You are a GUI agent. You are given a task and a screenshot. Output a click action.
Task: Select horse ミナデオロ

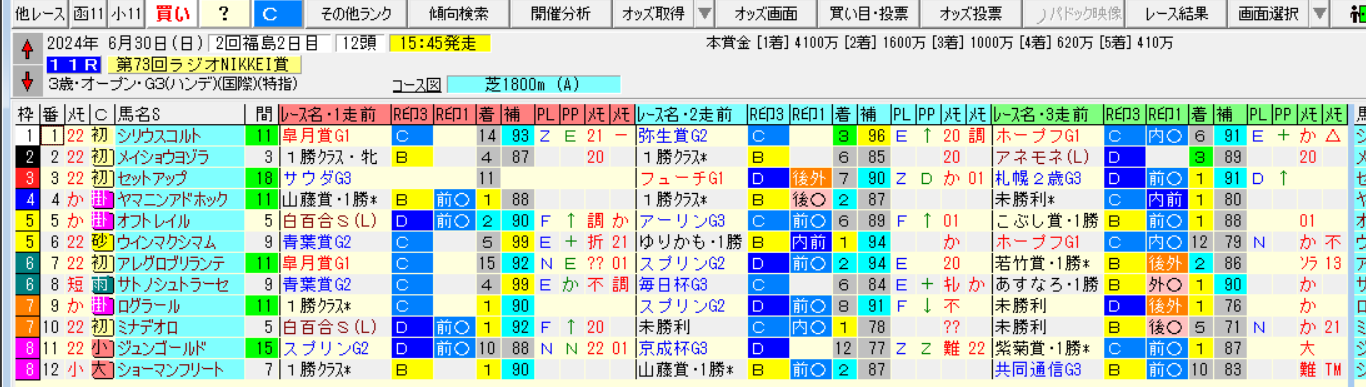(179, 327)
